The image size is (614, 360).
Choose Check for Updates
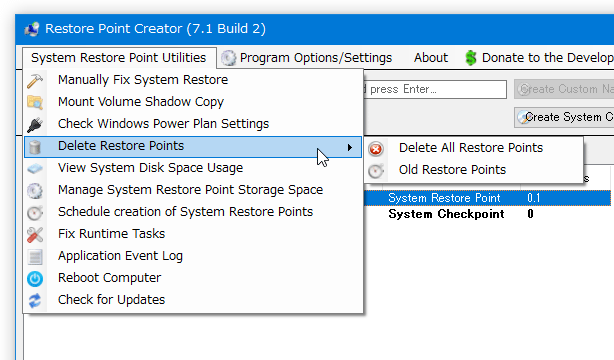193,300
